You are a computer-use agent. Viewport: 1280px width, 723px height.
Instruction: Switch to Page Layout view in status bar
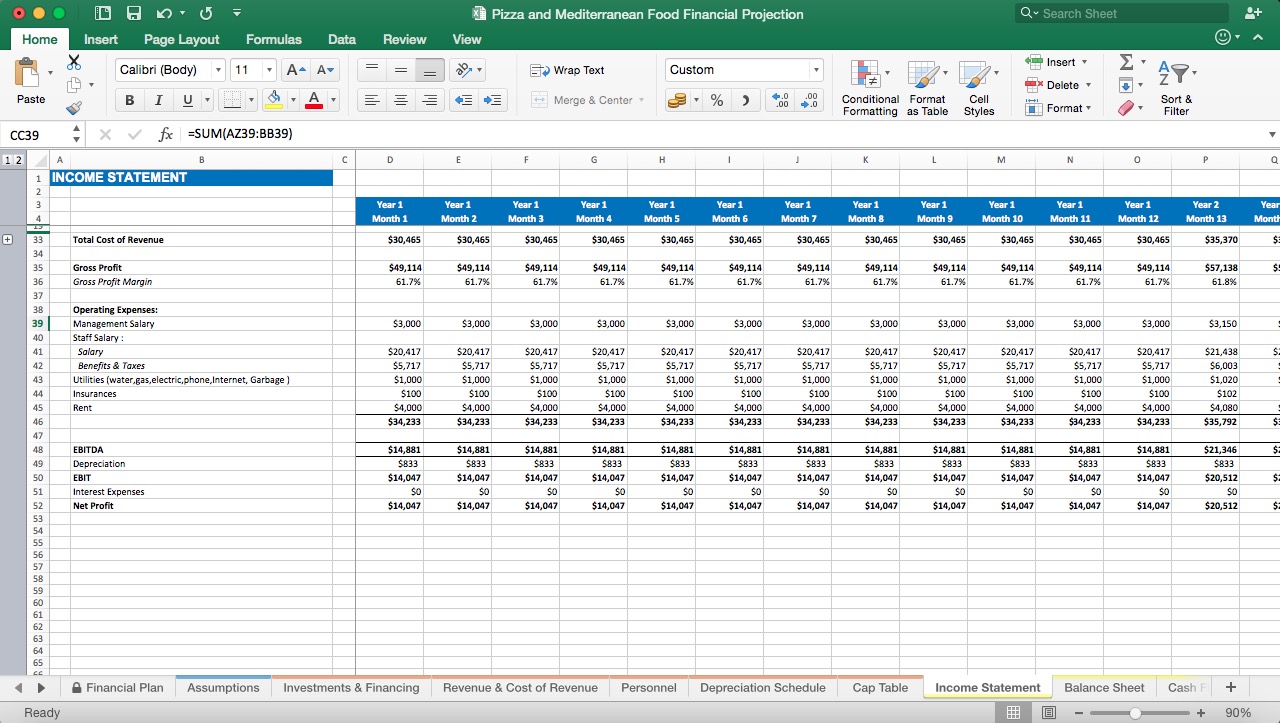[1049, 712]
